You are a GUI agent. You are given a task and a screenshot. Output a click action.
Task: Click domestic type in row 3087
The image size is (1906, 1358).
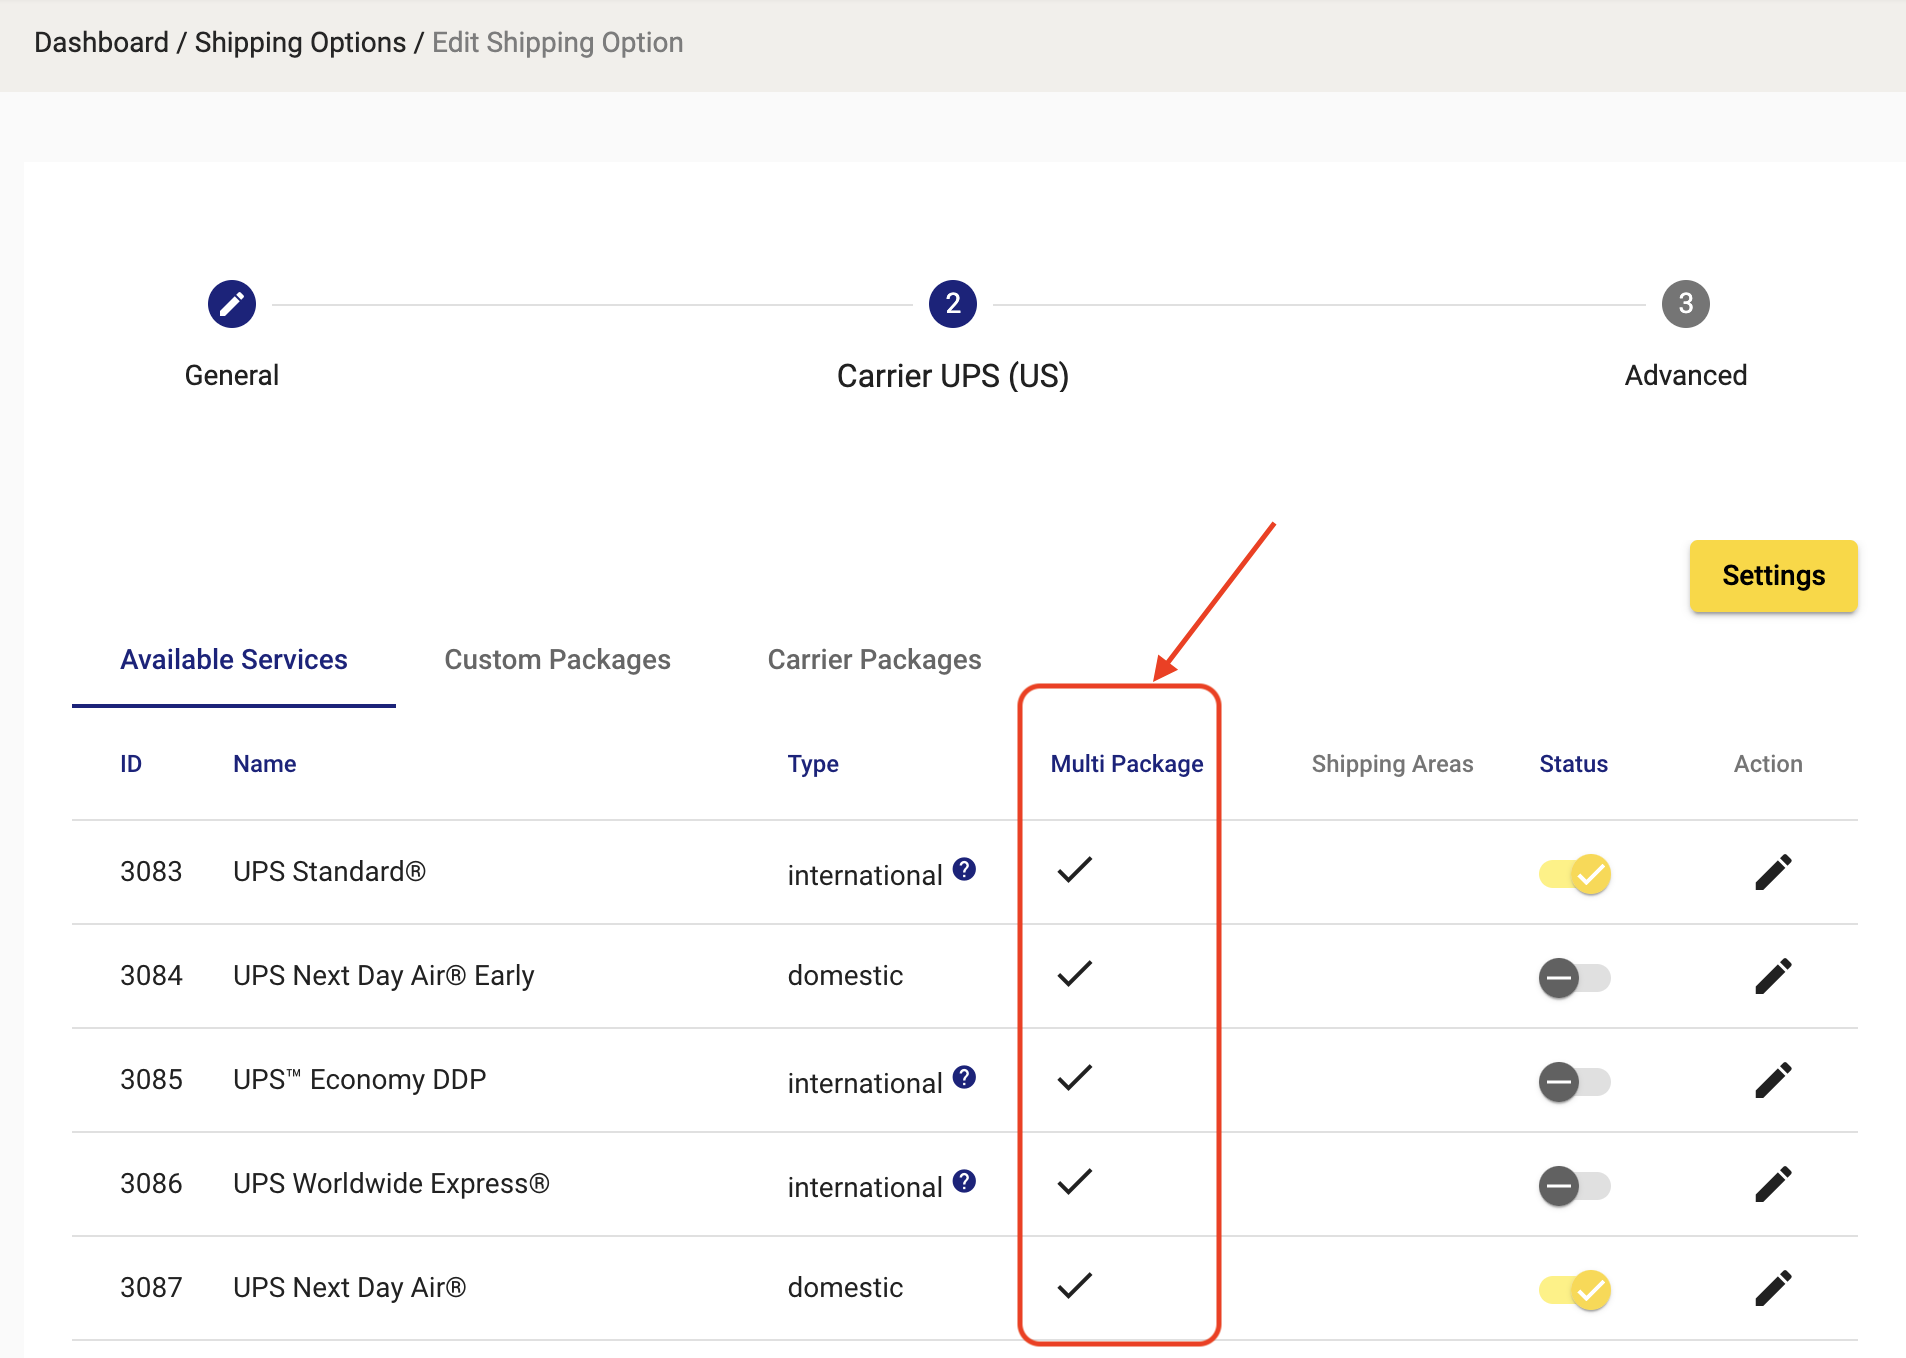(x=845, y=1288)
